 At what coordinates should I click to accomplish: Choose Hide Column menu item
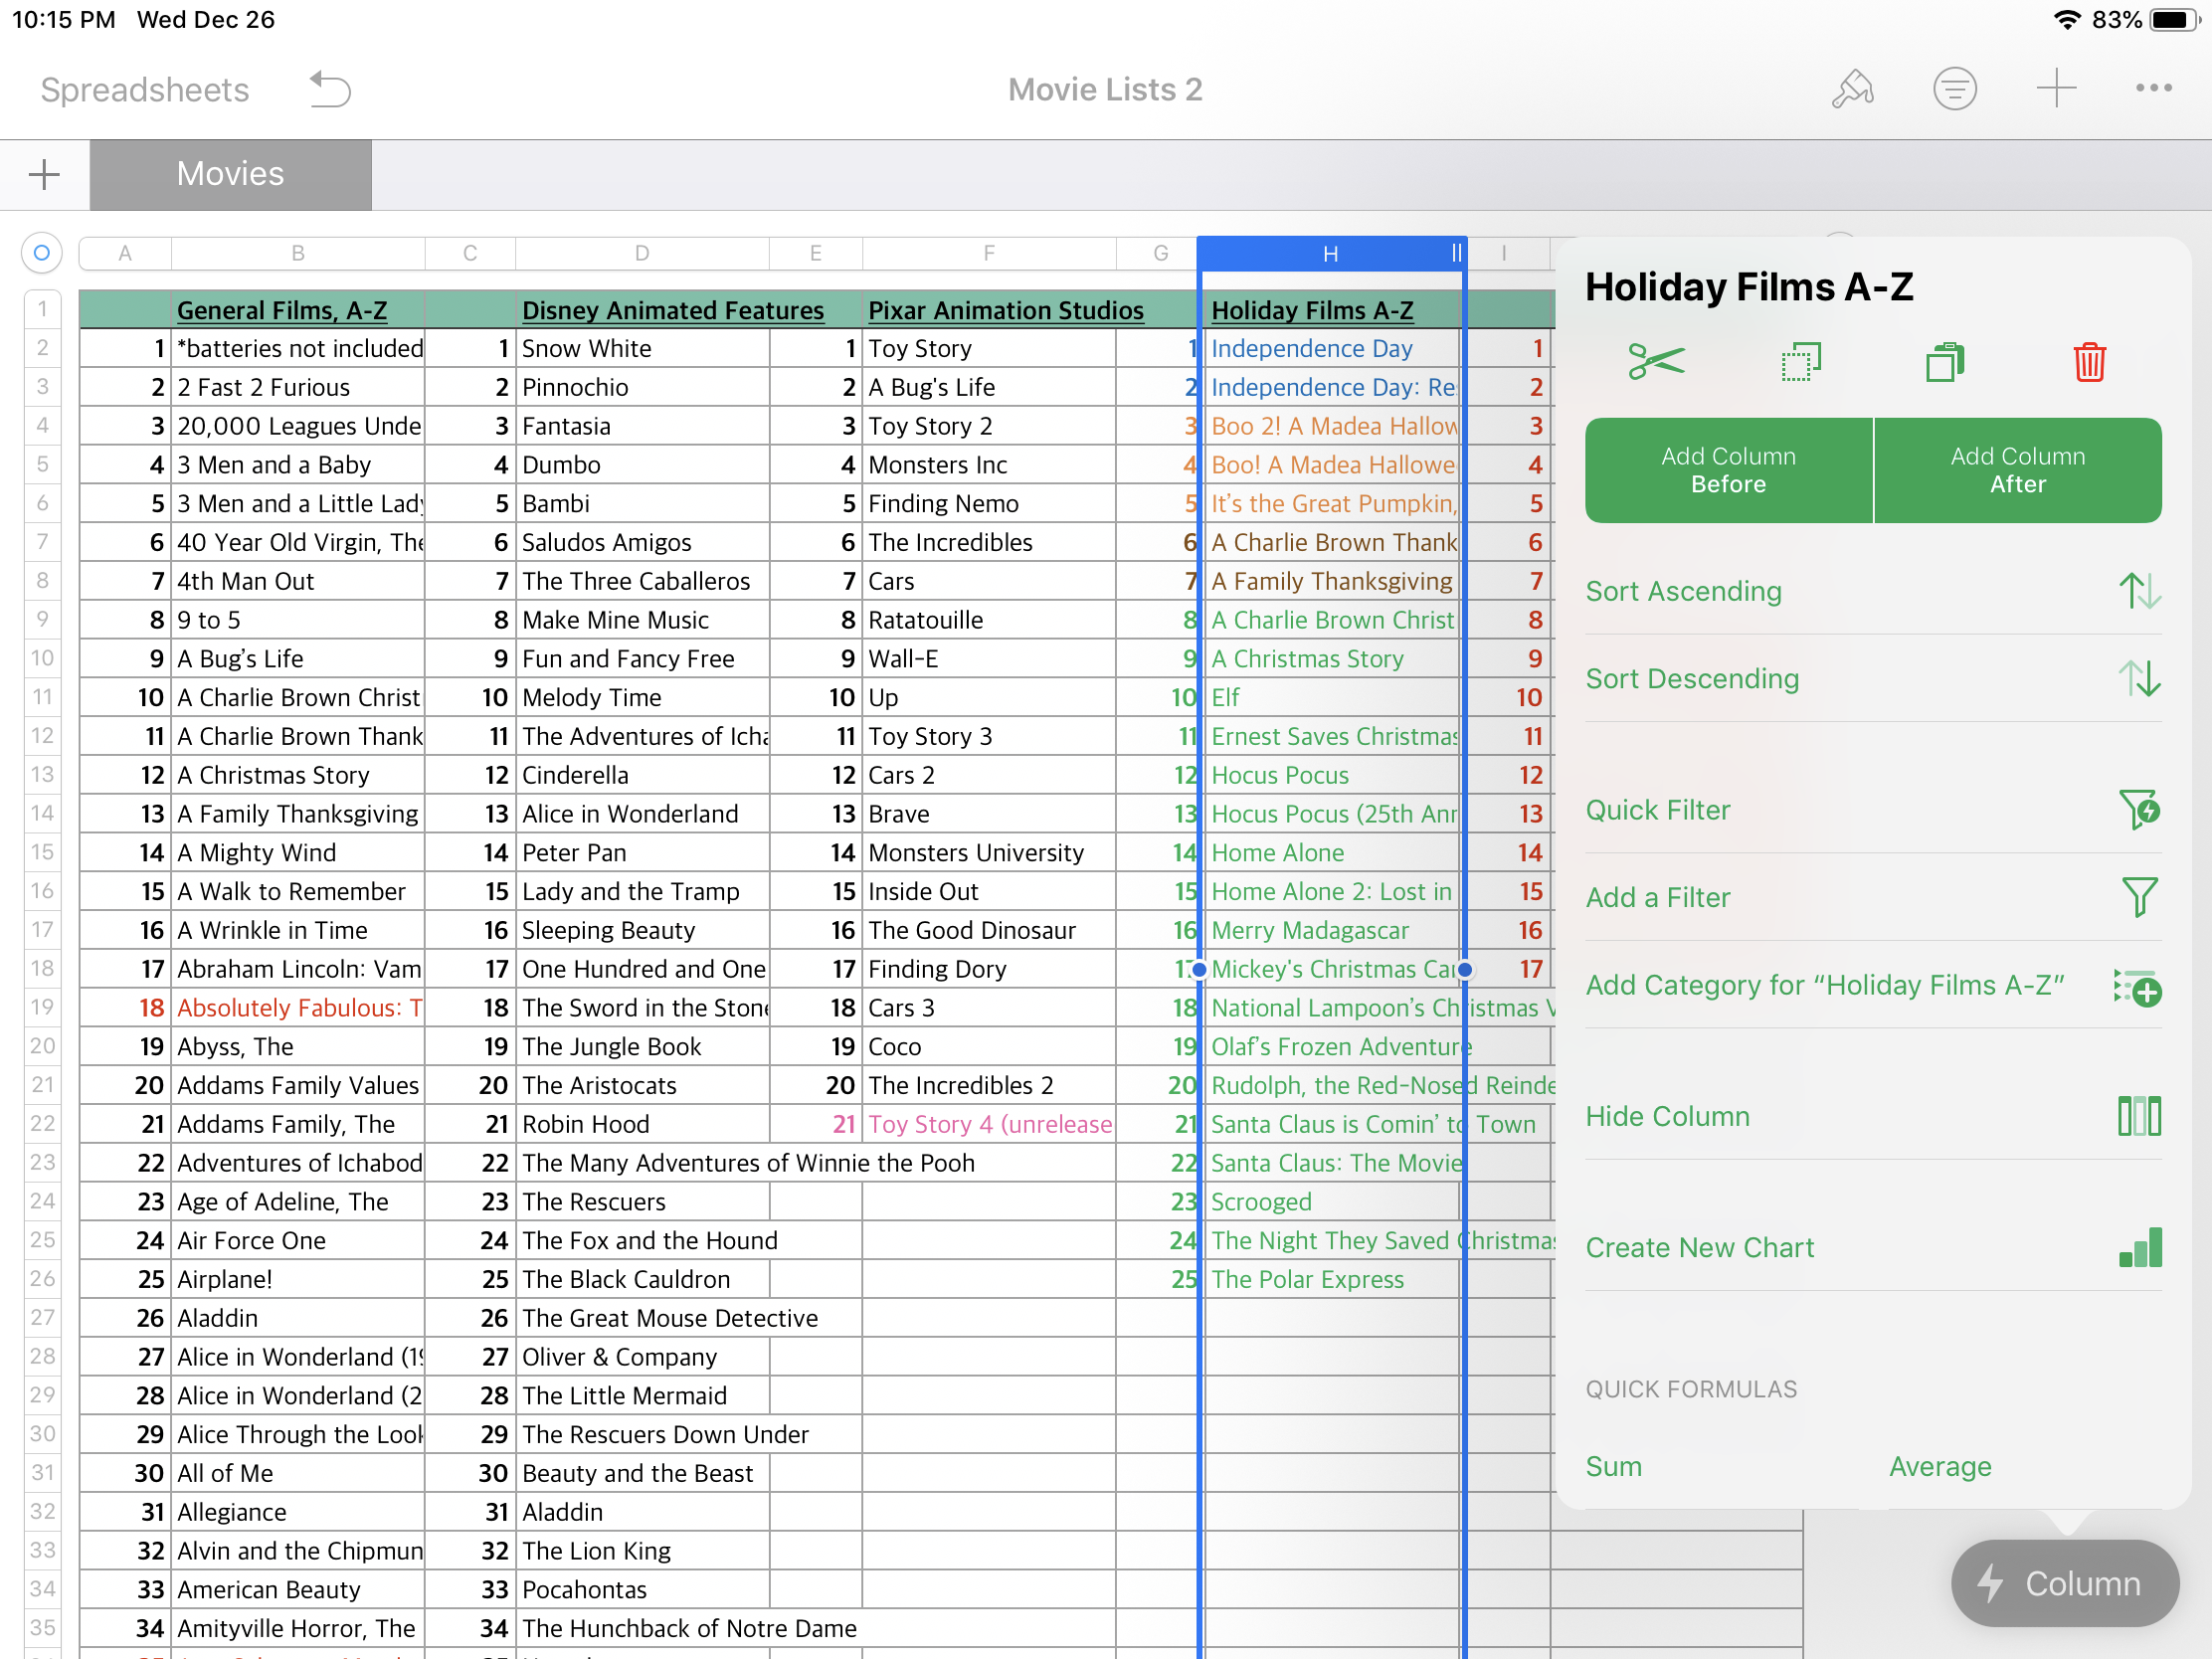point(1873,1117)
